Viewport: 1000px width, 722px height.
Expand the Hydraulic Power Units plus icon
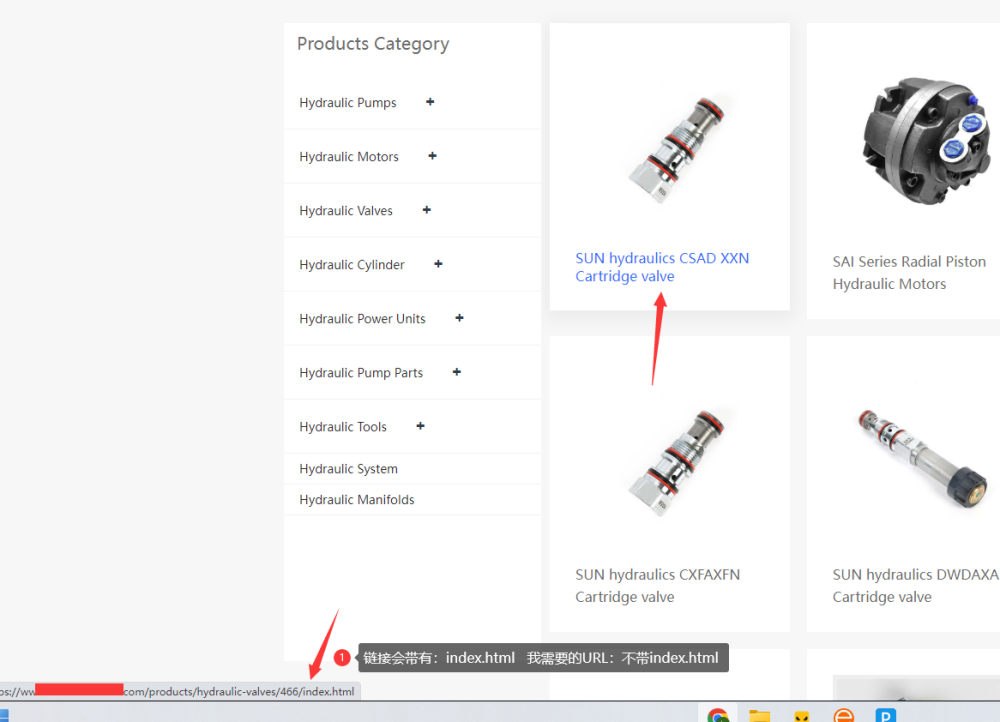click(x=459, y=318)
